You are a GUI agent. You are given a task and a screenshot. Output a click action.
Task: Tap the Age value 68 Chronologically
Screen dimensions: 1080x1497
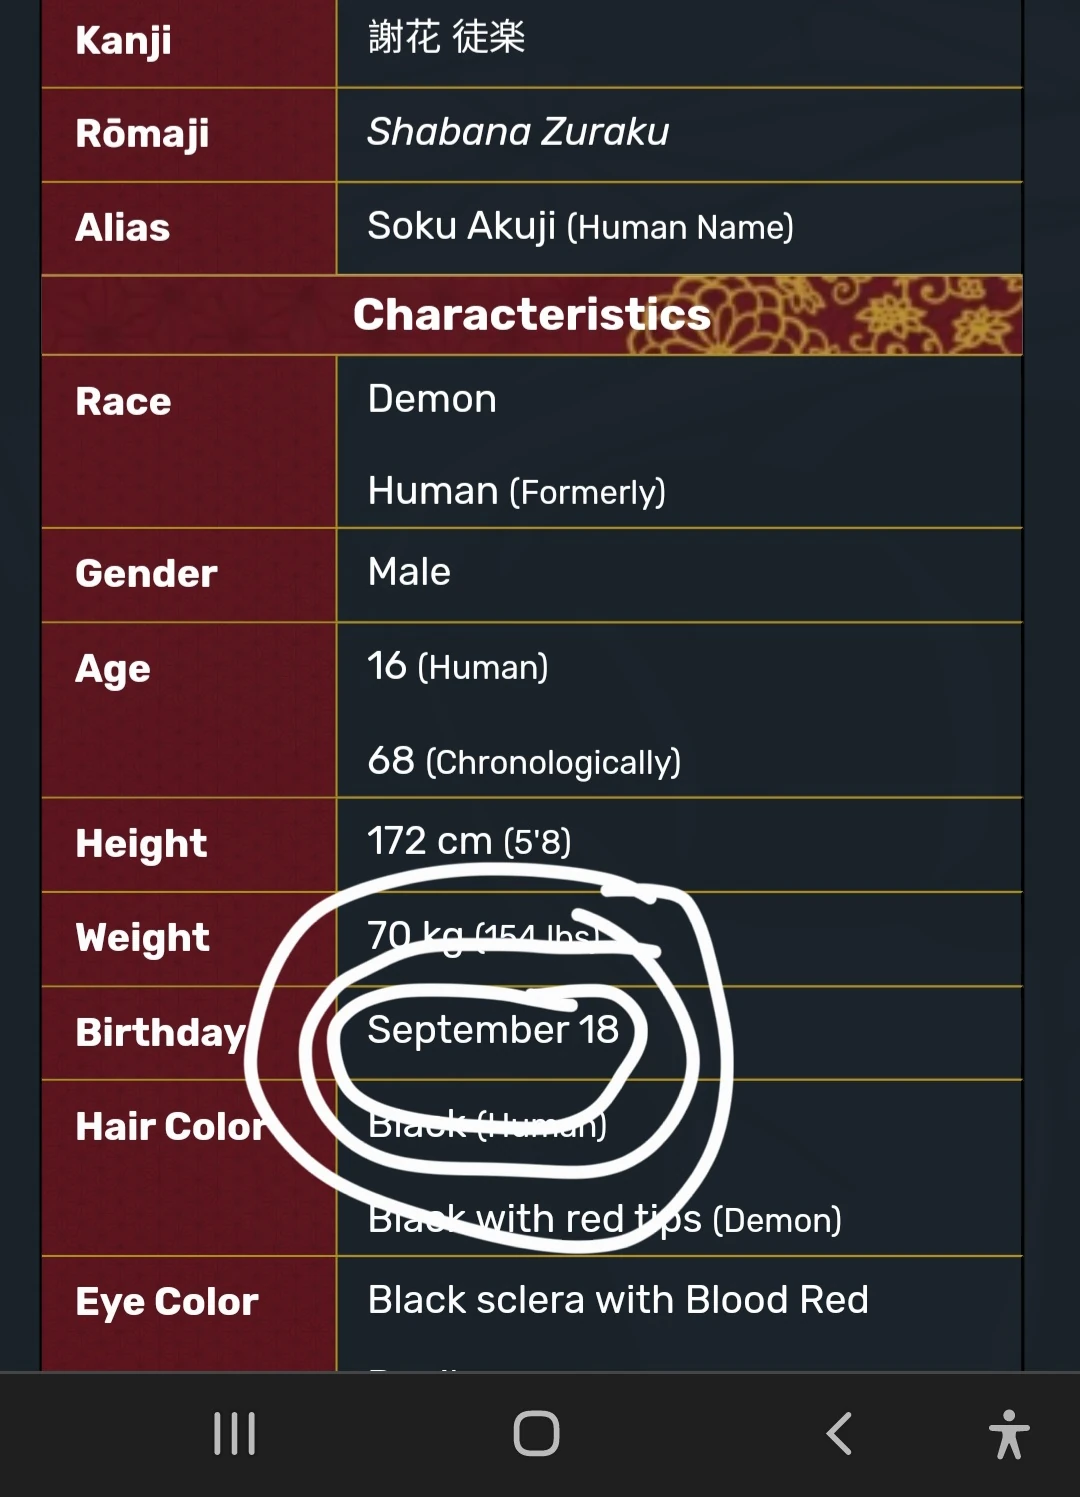pos(522,761)
